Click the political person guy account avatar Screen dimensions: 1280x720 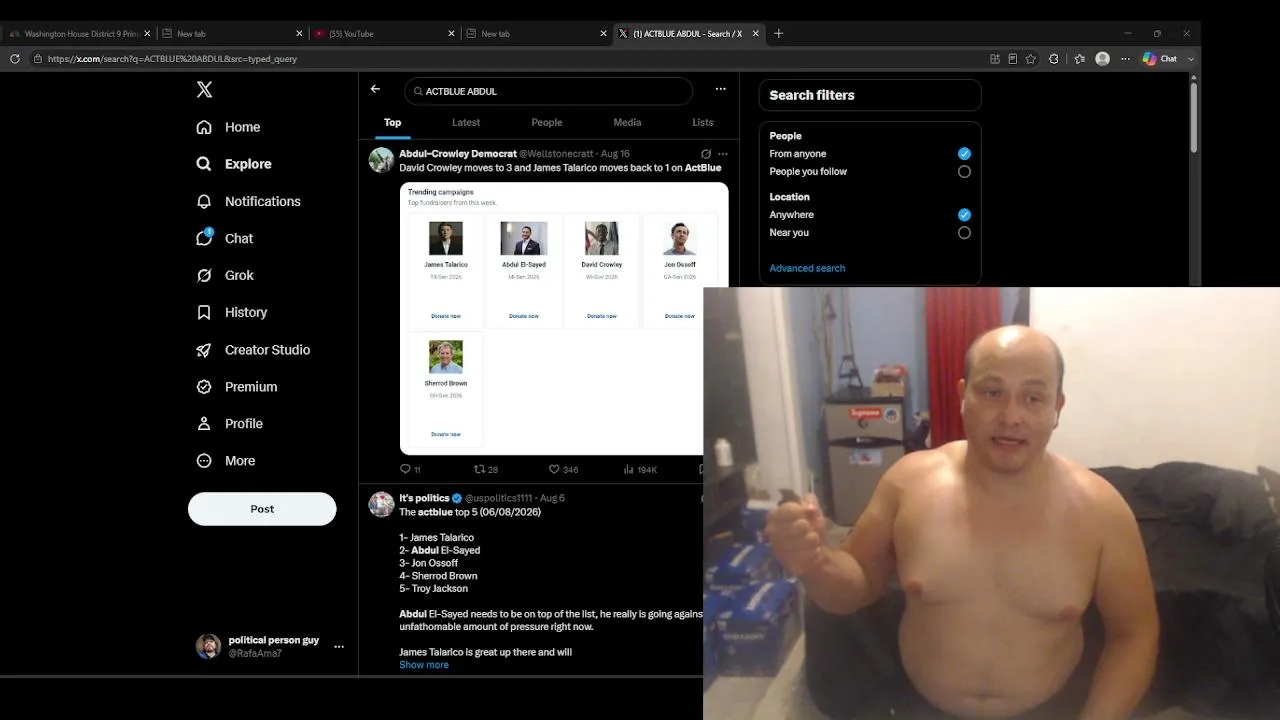point(208,646)
